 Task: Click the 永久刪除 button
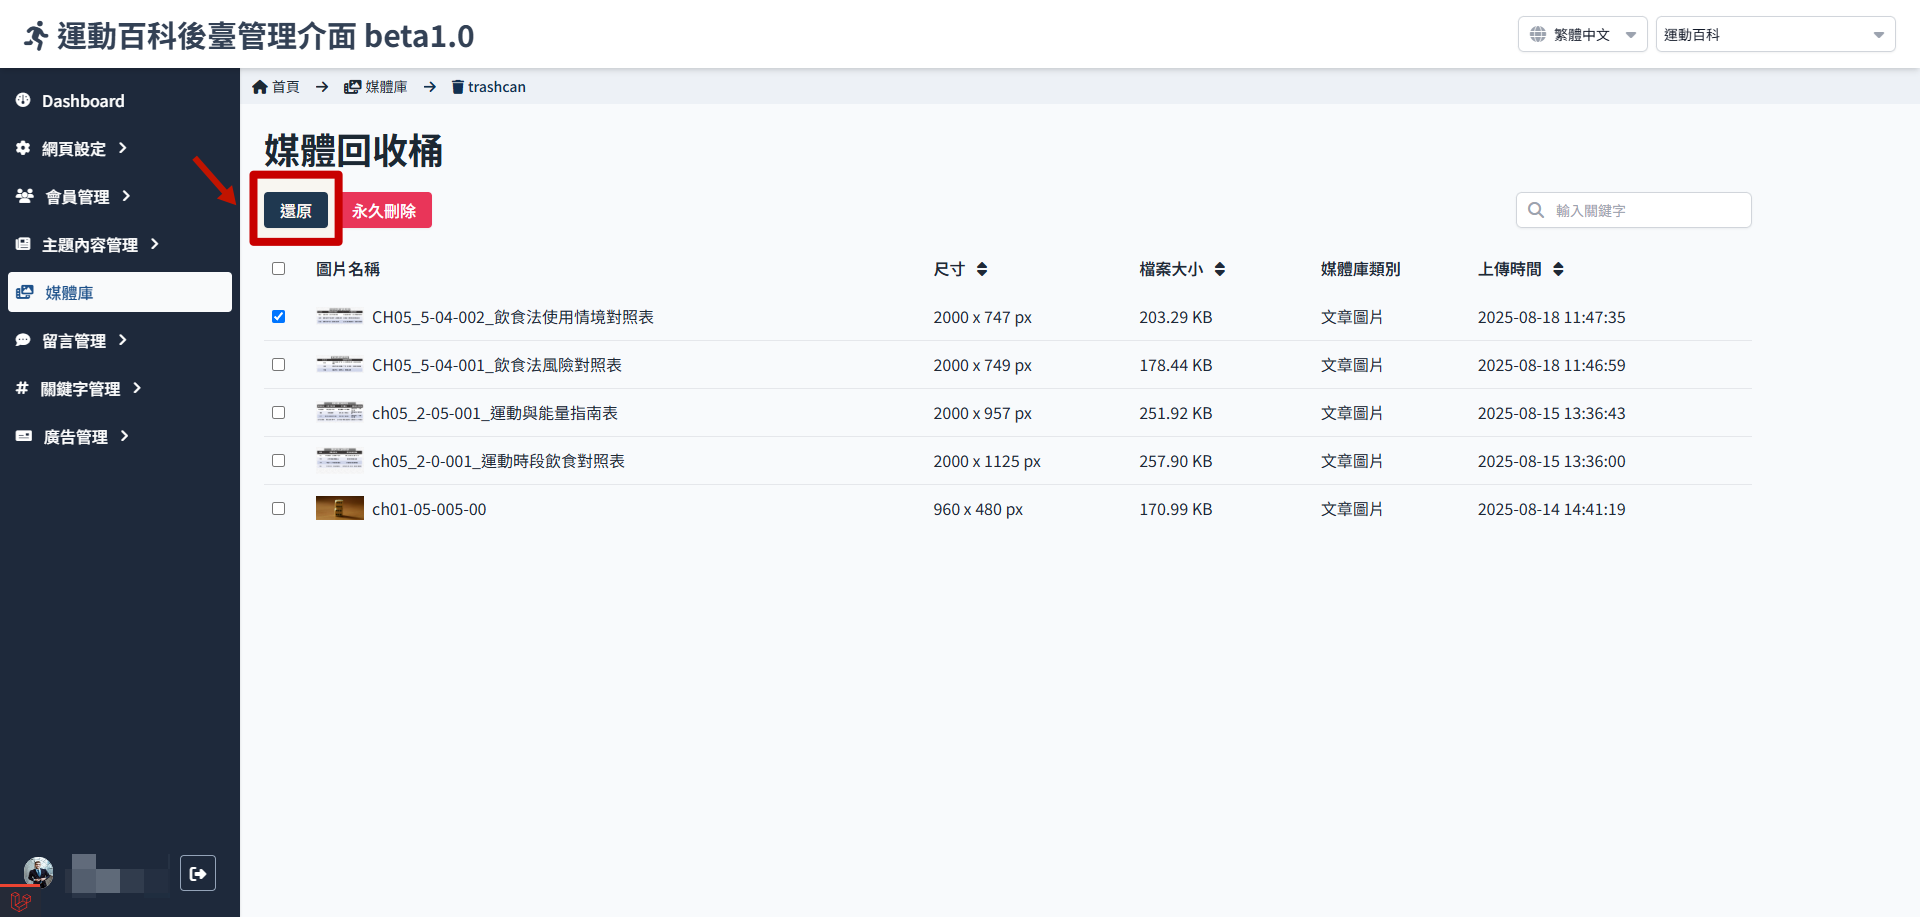coord(384,210)
